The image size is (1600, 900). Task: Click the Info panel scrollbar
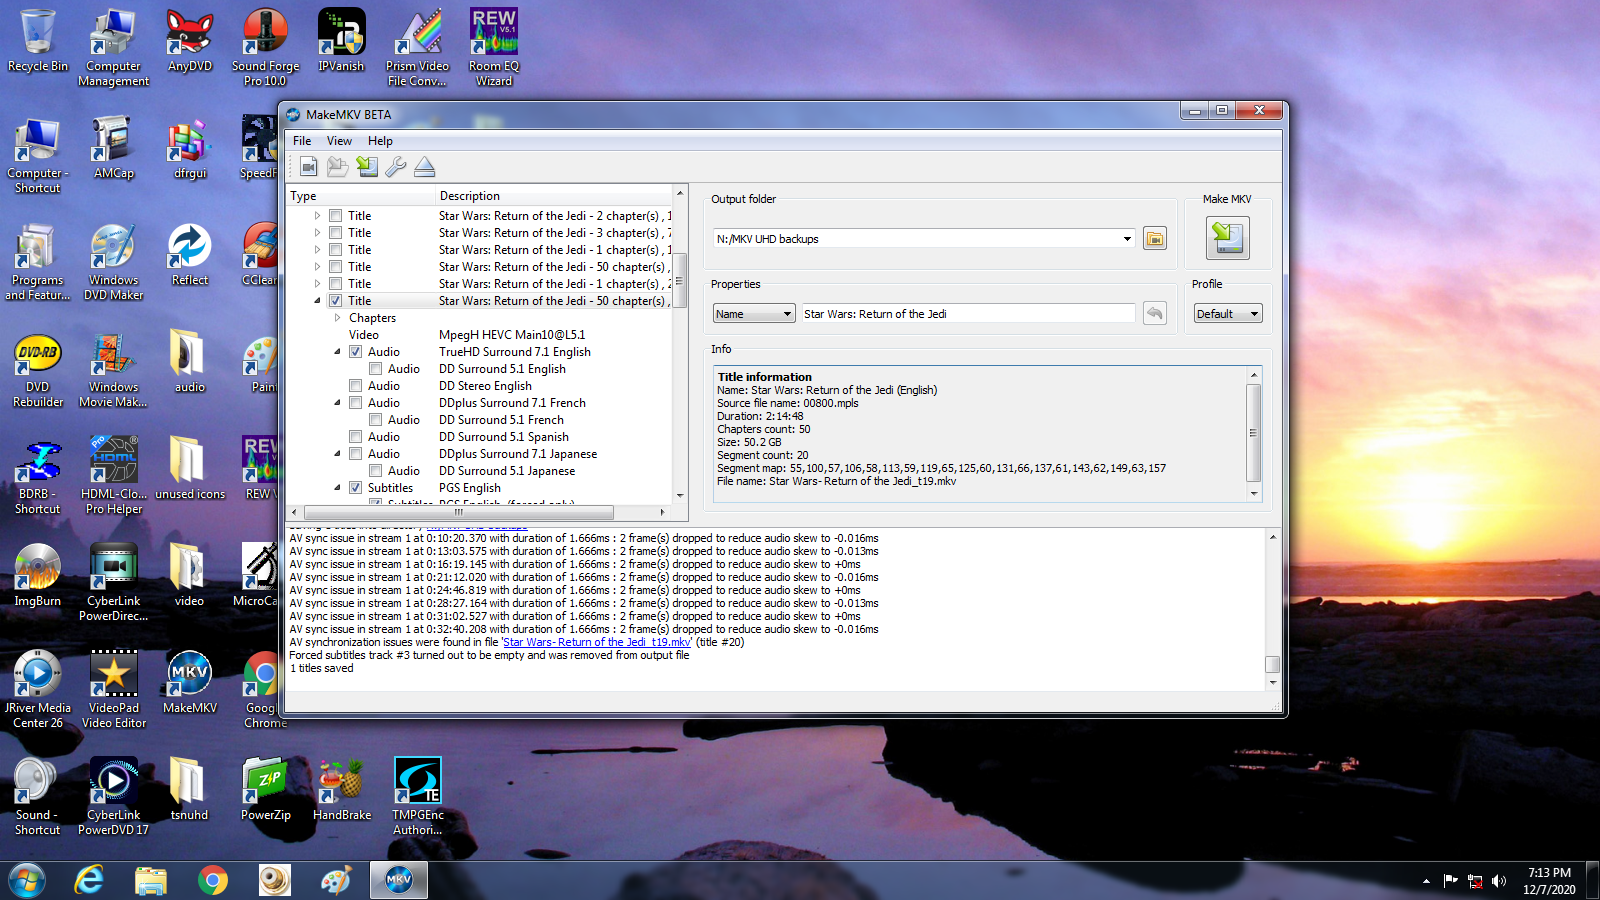click(x=1253, y=433)
